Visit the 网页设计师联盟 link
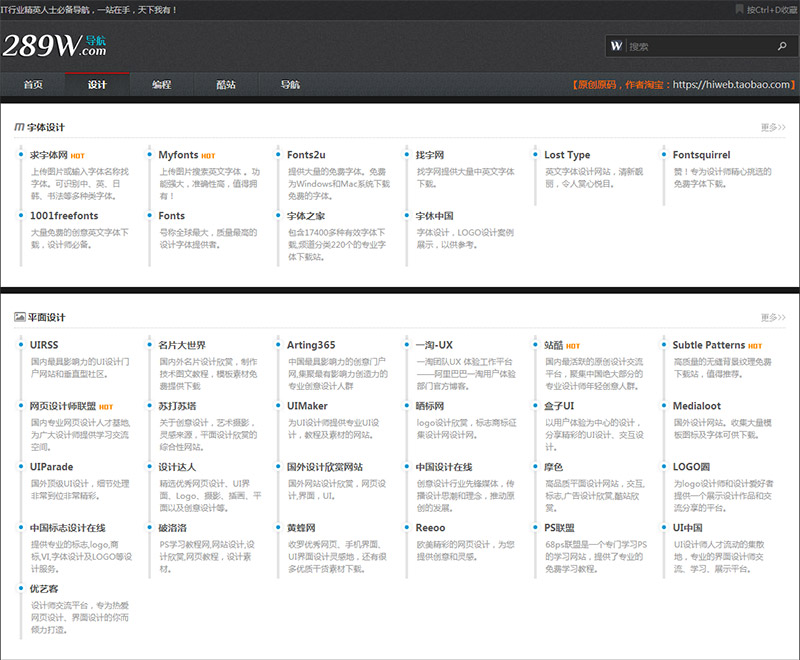800x660 pixels. point(63,406)
